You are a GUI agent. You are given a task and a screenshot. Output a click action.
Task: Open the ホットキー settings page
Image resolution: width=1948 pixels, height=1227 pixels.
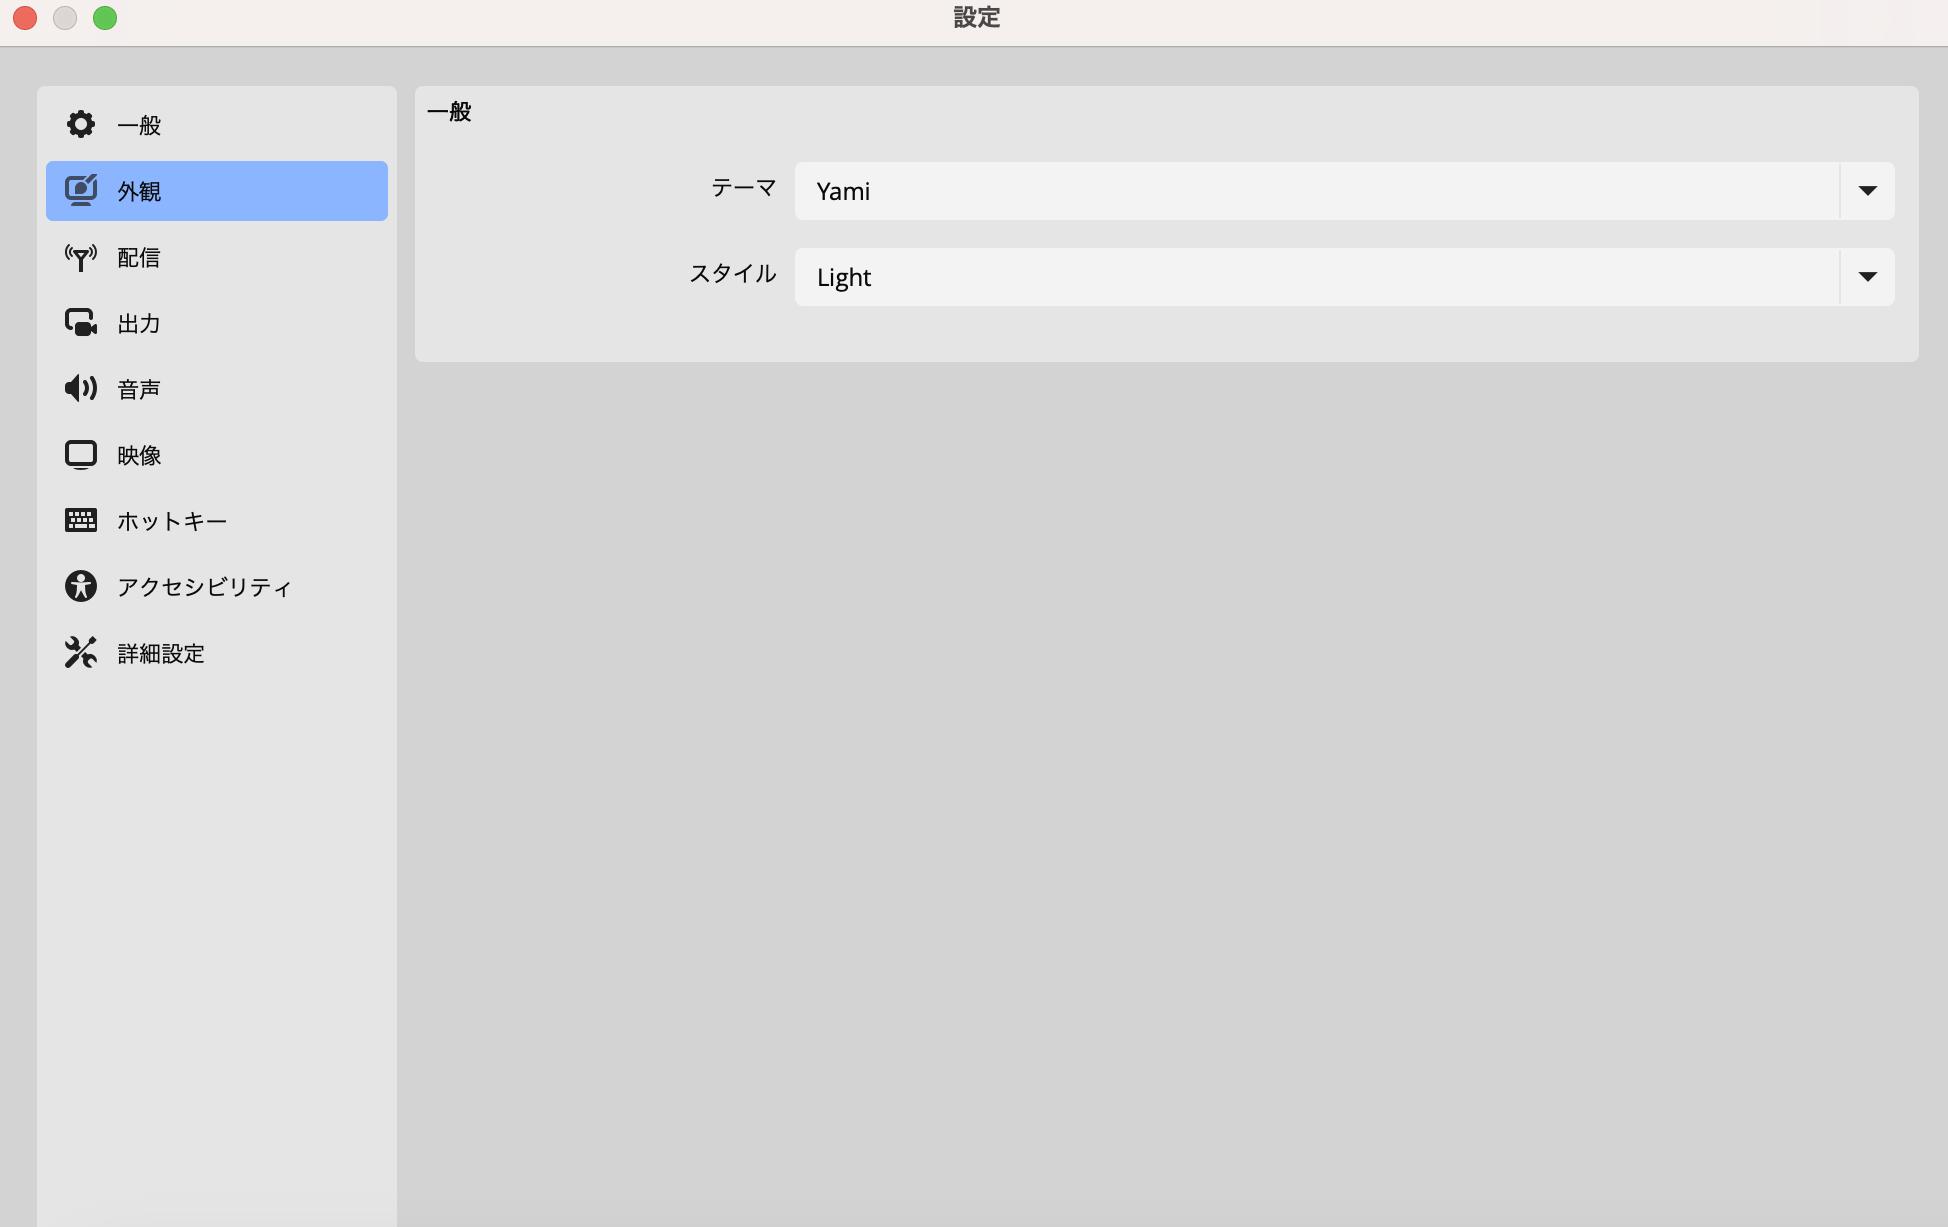[x=217, y=521]
